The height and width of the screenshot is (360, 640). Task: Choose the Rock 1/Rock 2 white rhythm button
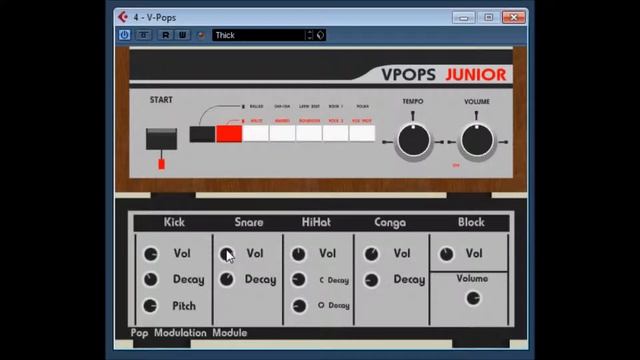pos(336,133)
